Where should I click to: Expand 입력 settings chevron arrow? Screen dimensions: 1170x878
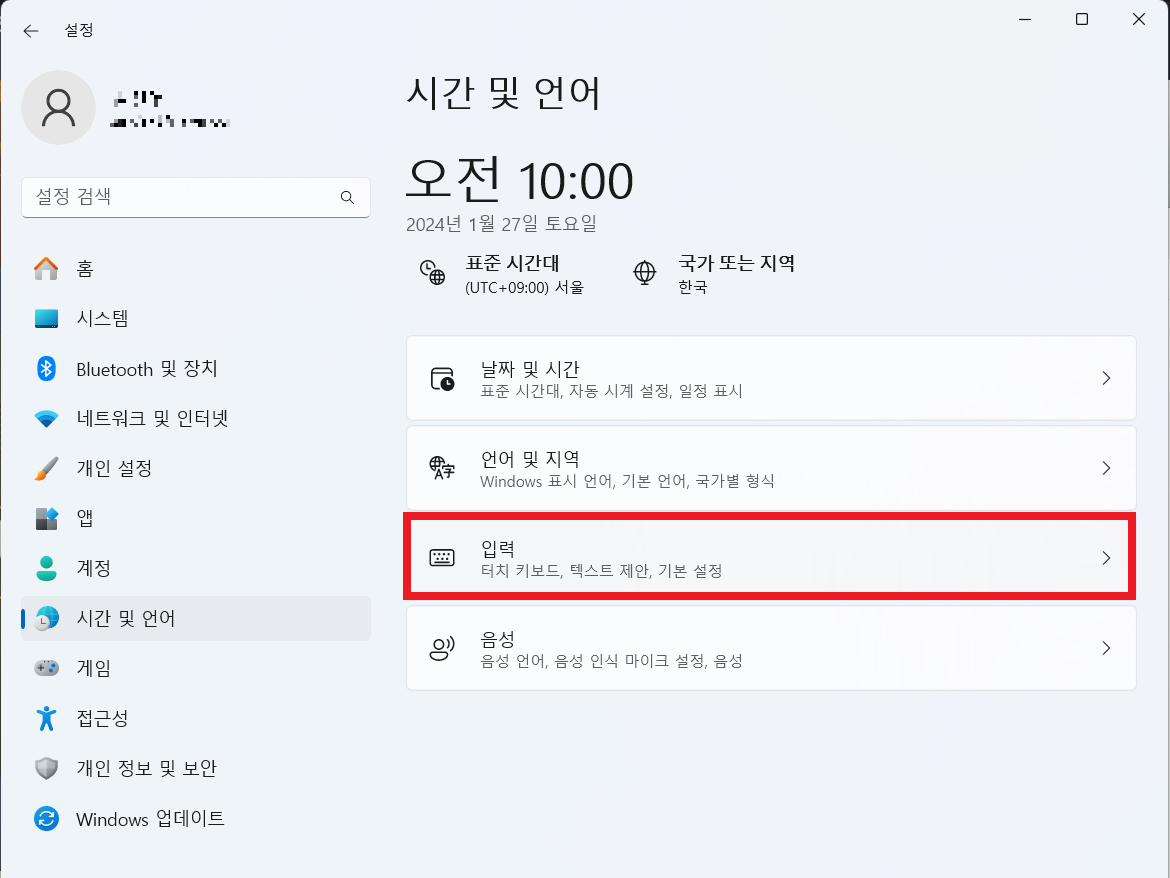pos(1107,558)
